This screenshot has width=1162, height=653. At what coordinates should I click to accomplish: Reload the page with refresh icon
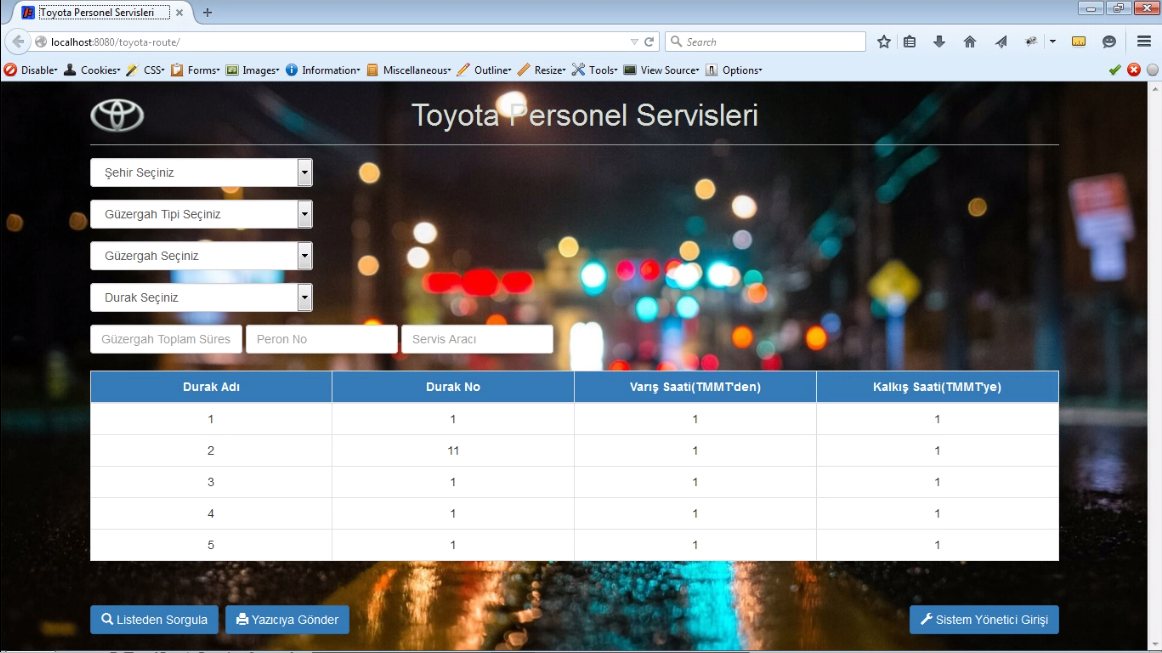point(649,42)
